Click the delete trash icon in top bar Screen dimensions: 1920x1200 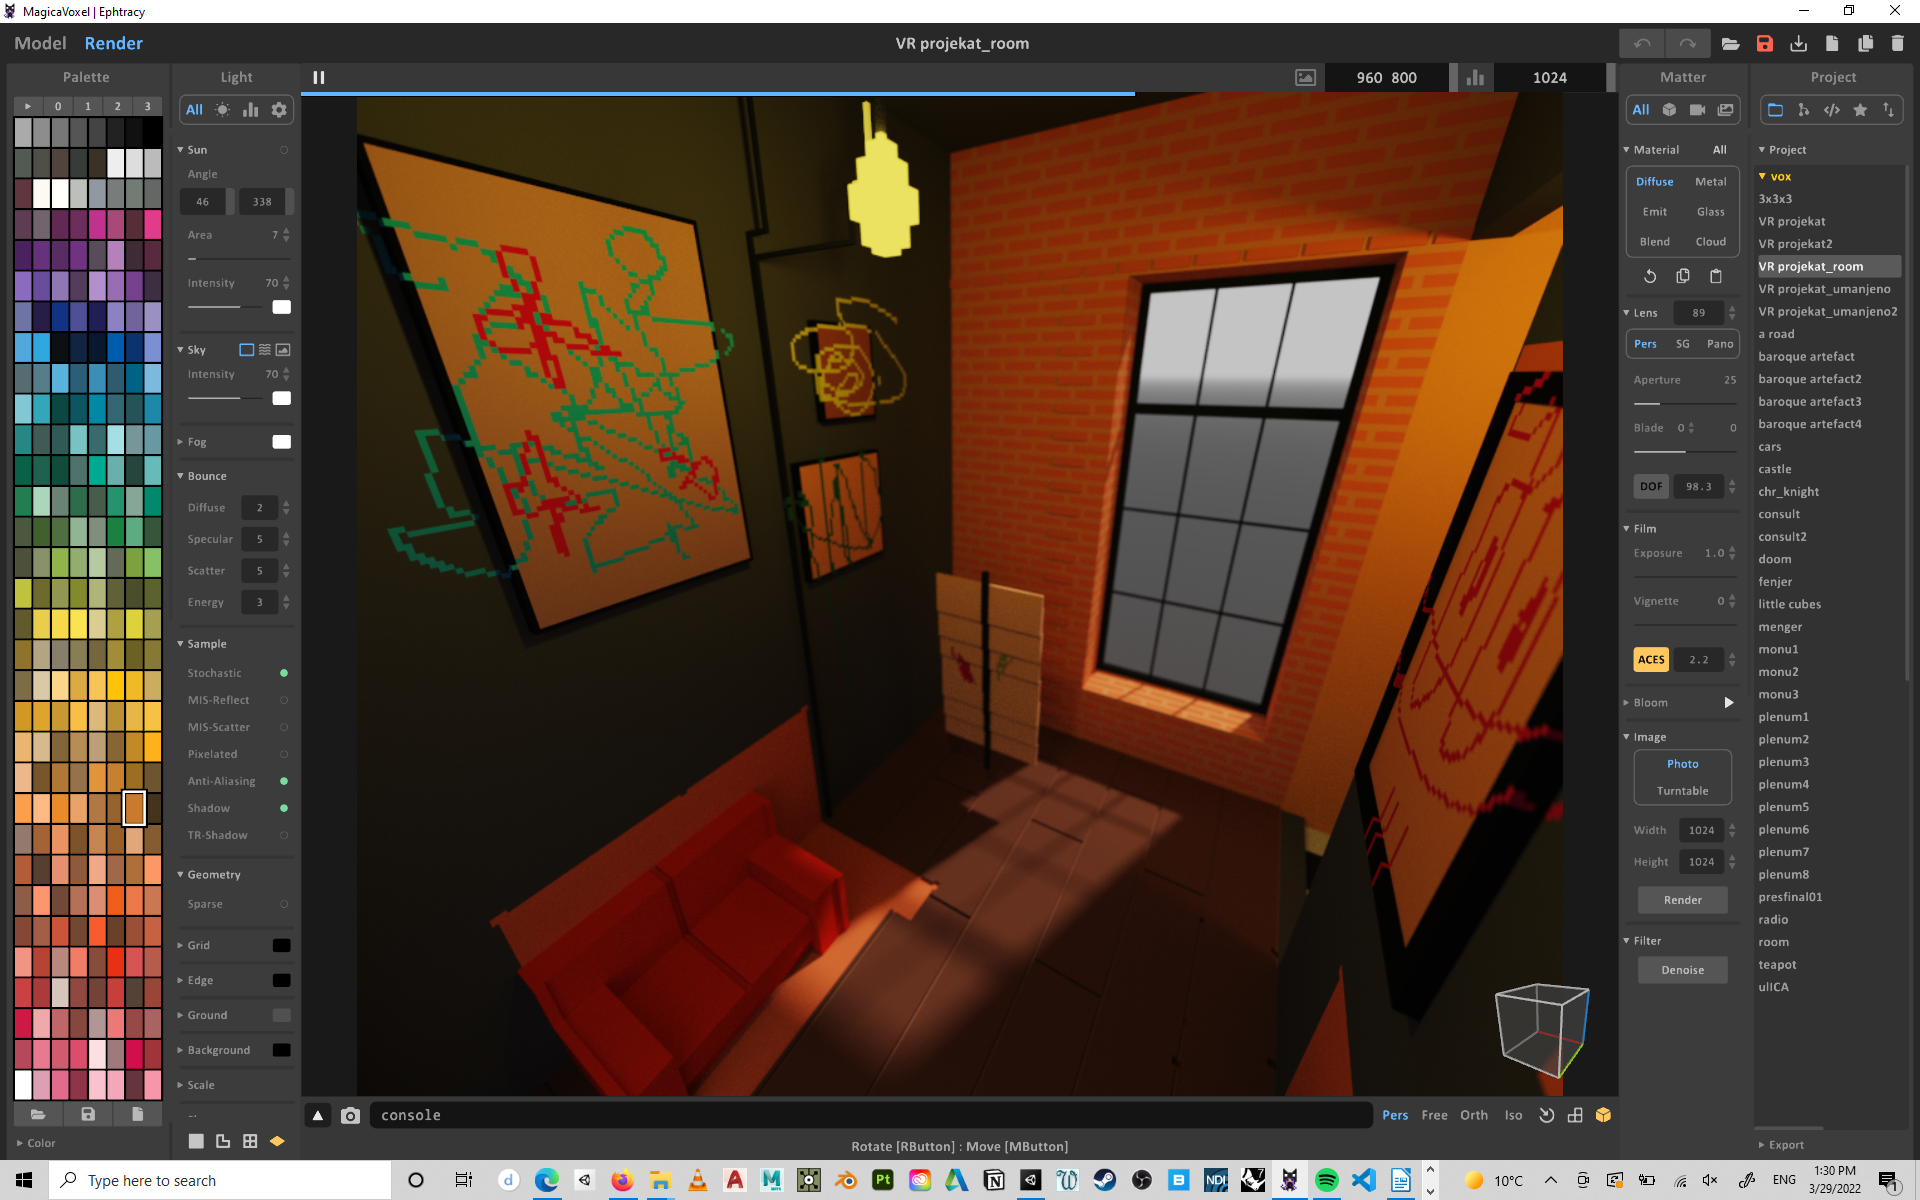(1897, 43)
